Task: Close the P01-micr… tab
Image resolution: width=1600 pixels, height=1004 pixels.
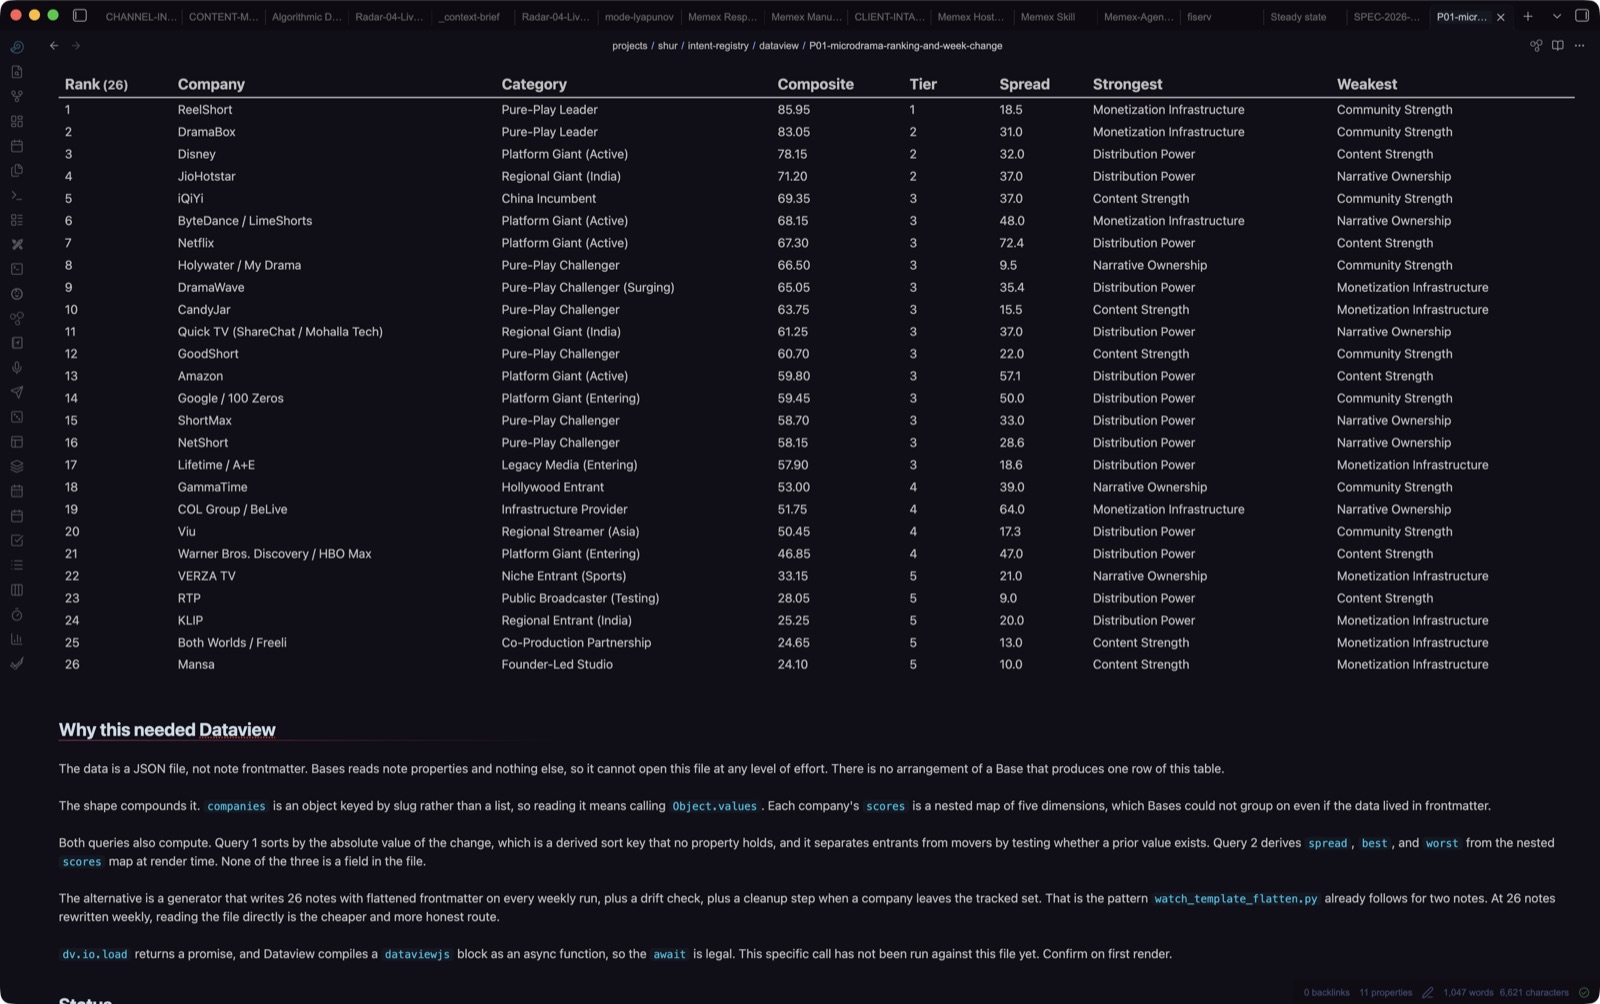Action: tap(1501, 17)
